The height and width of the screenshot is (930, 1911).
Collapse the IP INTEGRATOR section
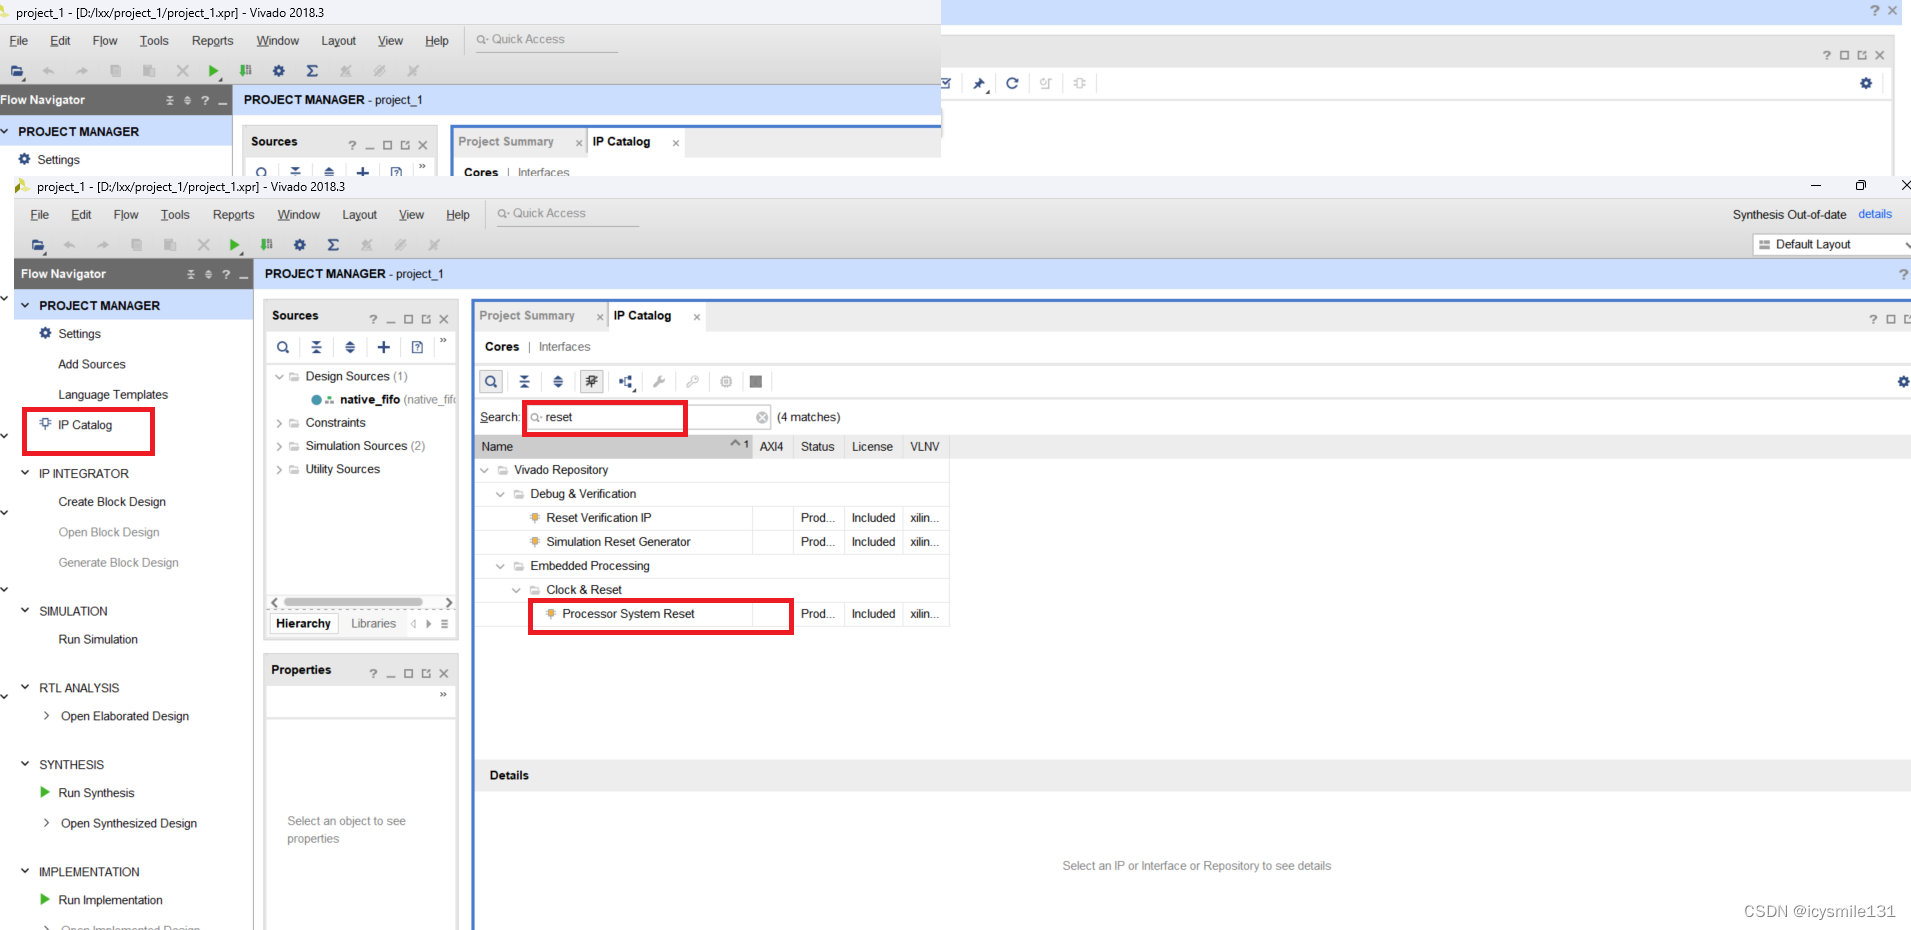(25, 473)
